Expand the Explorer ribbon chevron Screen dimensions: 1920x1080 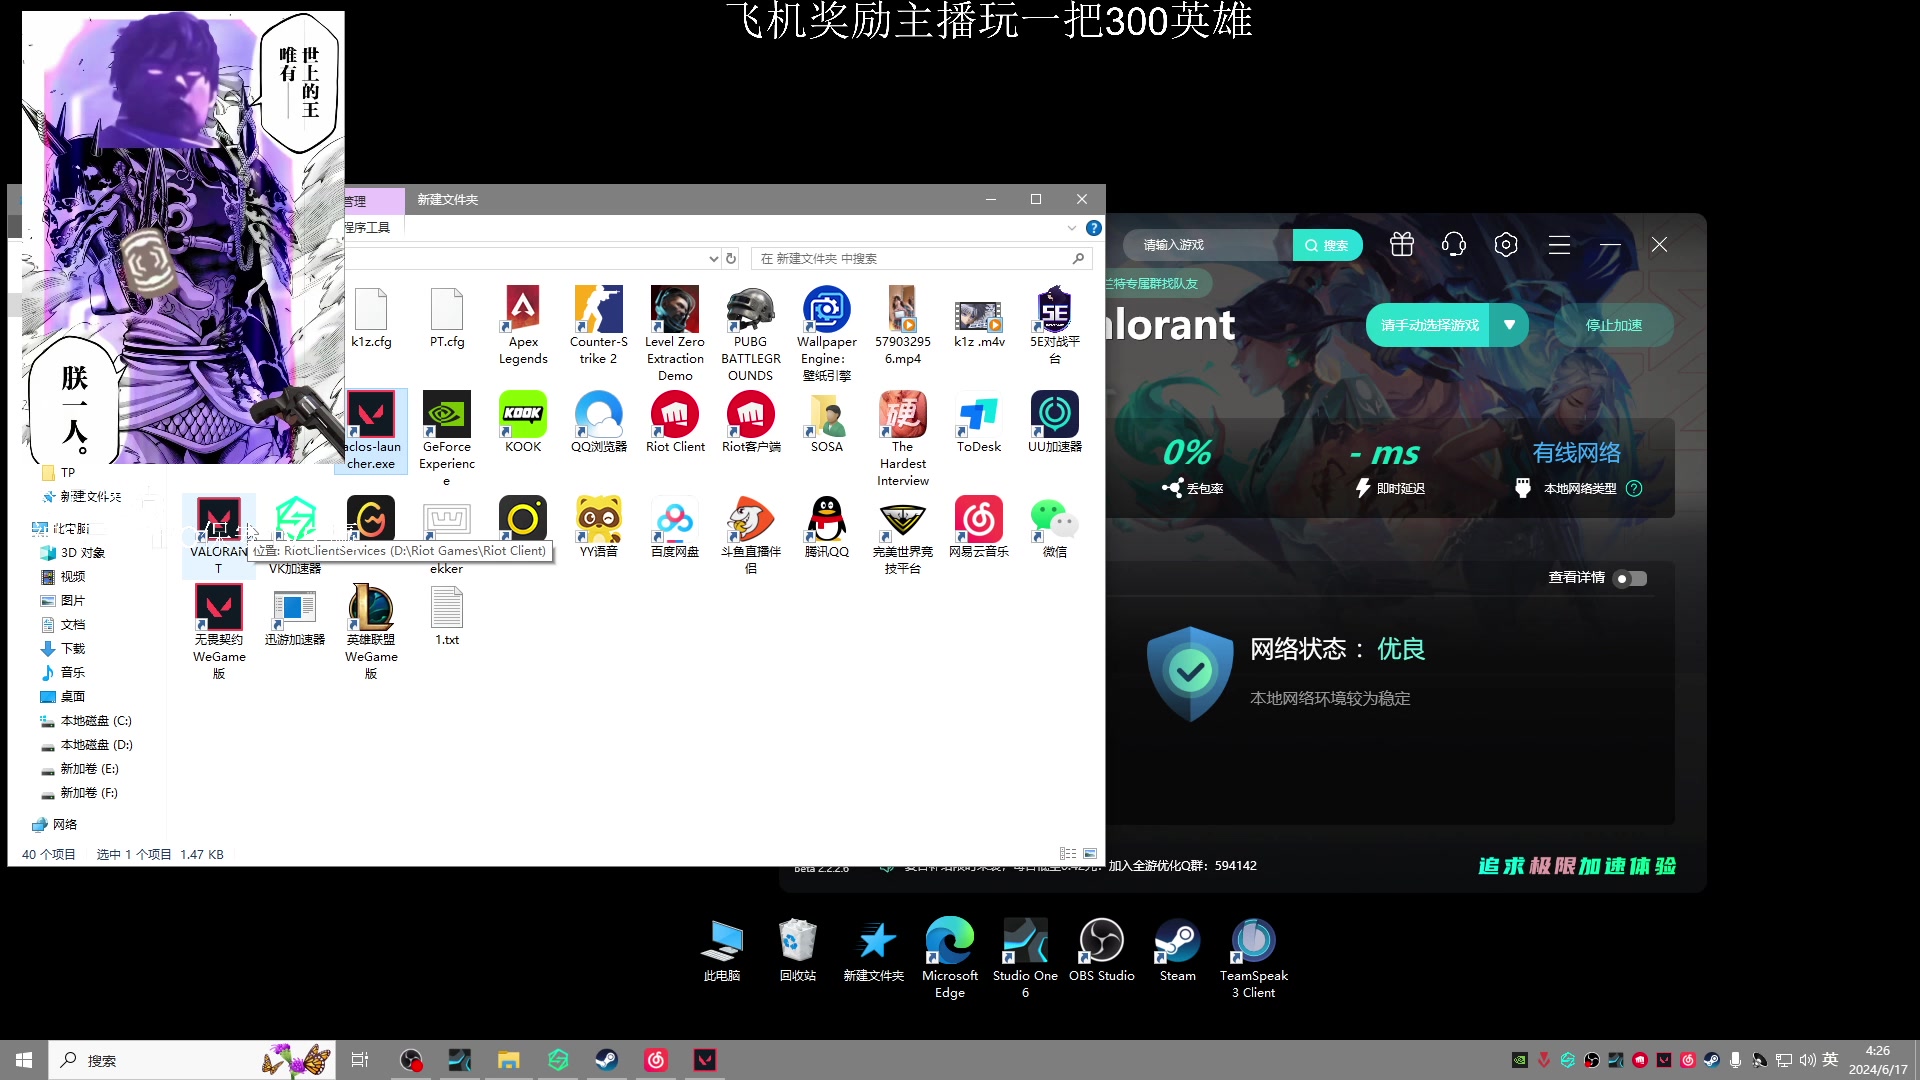click(x=1072, y=228)
